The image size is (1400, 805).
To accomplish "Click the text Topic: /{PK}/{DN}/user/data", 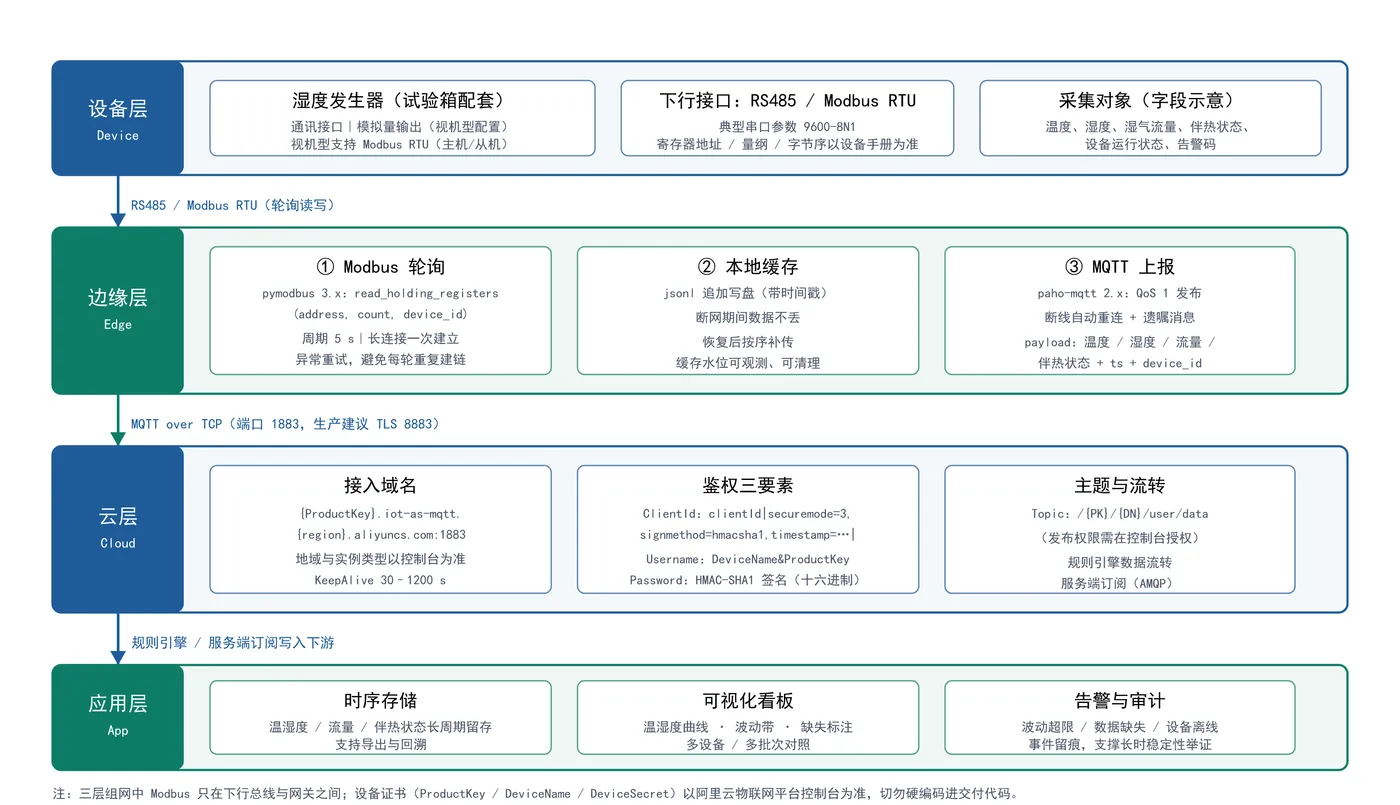I will [1120, 513].
